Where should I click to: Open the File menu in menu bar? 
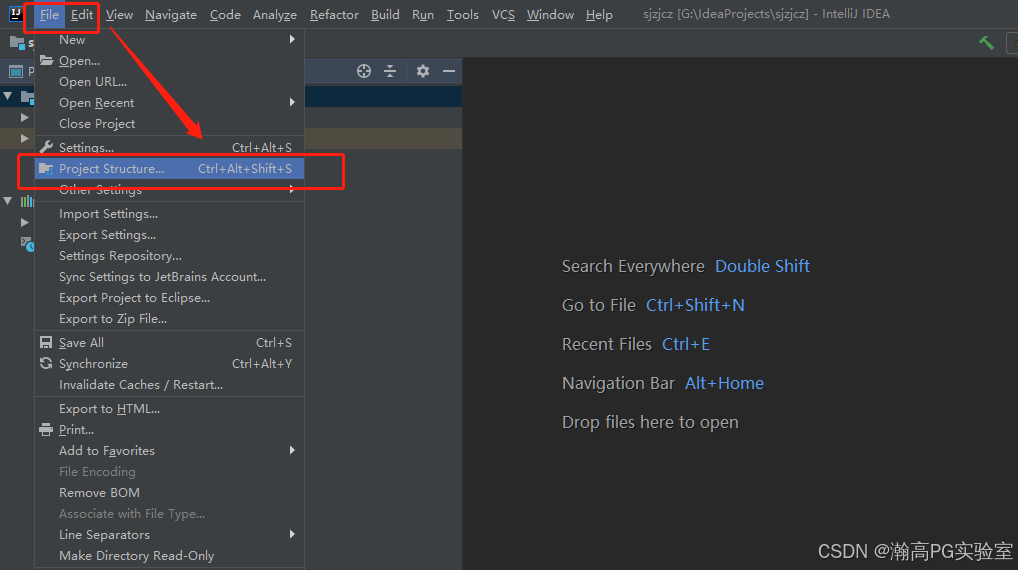(49, 14)
